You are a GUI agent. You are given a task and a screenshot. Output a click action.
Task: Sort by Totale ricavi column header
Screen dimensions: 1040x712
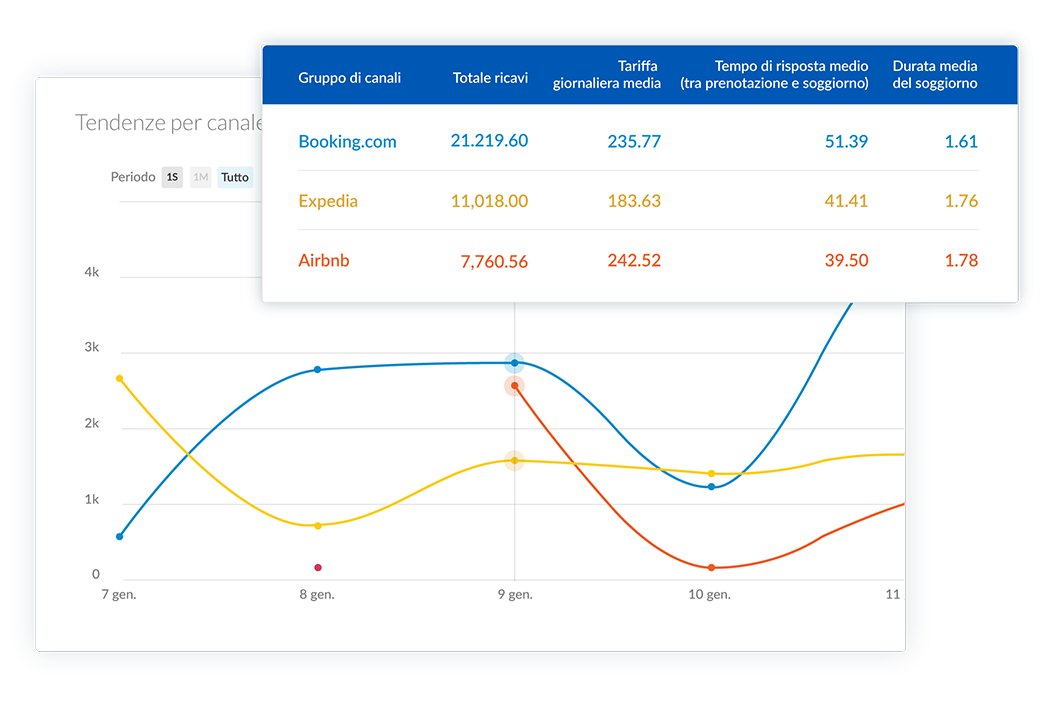[490, 78]
